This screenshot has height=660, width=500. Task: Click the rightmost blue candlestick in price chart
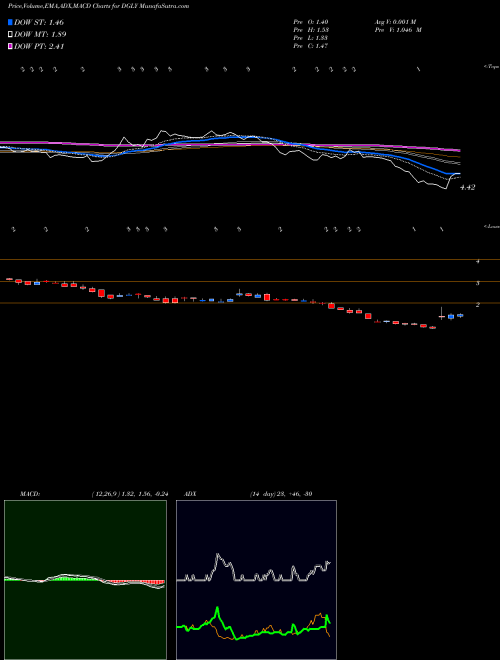460,315
